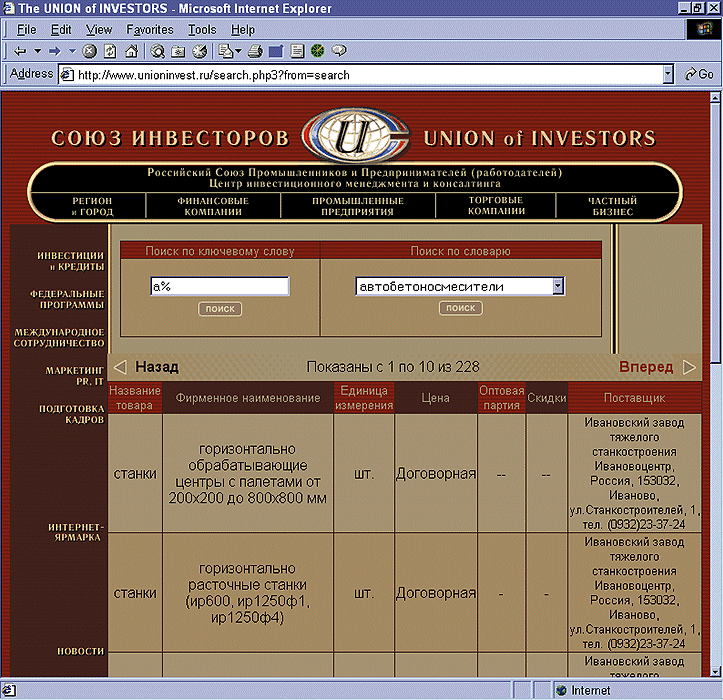Click the Discuss notepad toolbar icon
The image size is (723, 700).
click(297, 51)
